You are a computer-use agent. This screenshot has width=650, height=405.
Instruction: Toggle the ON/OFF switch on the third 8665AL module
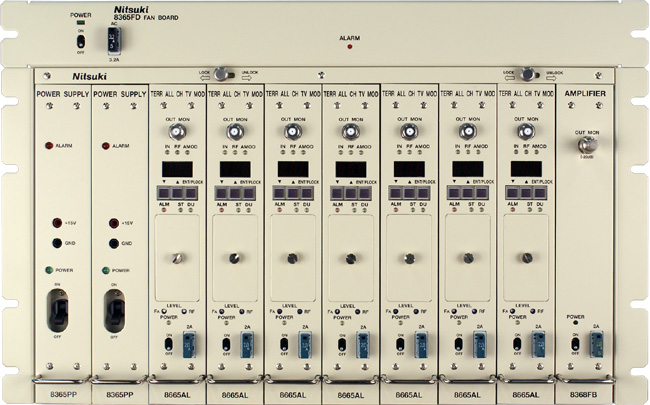[284, 344]
